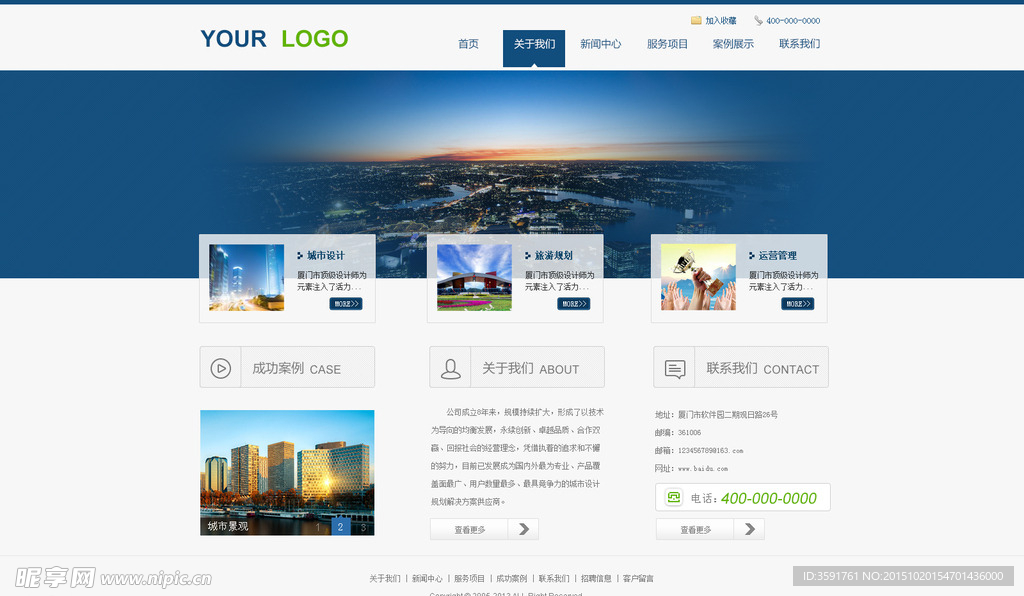Select slide 2 of the 城市景观 slideshow
The width and height of the screenshot is (1024, 596).
tap(340, 527)
